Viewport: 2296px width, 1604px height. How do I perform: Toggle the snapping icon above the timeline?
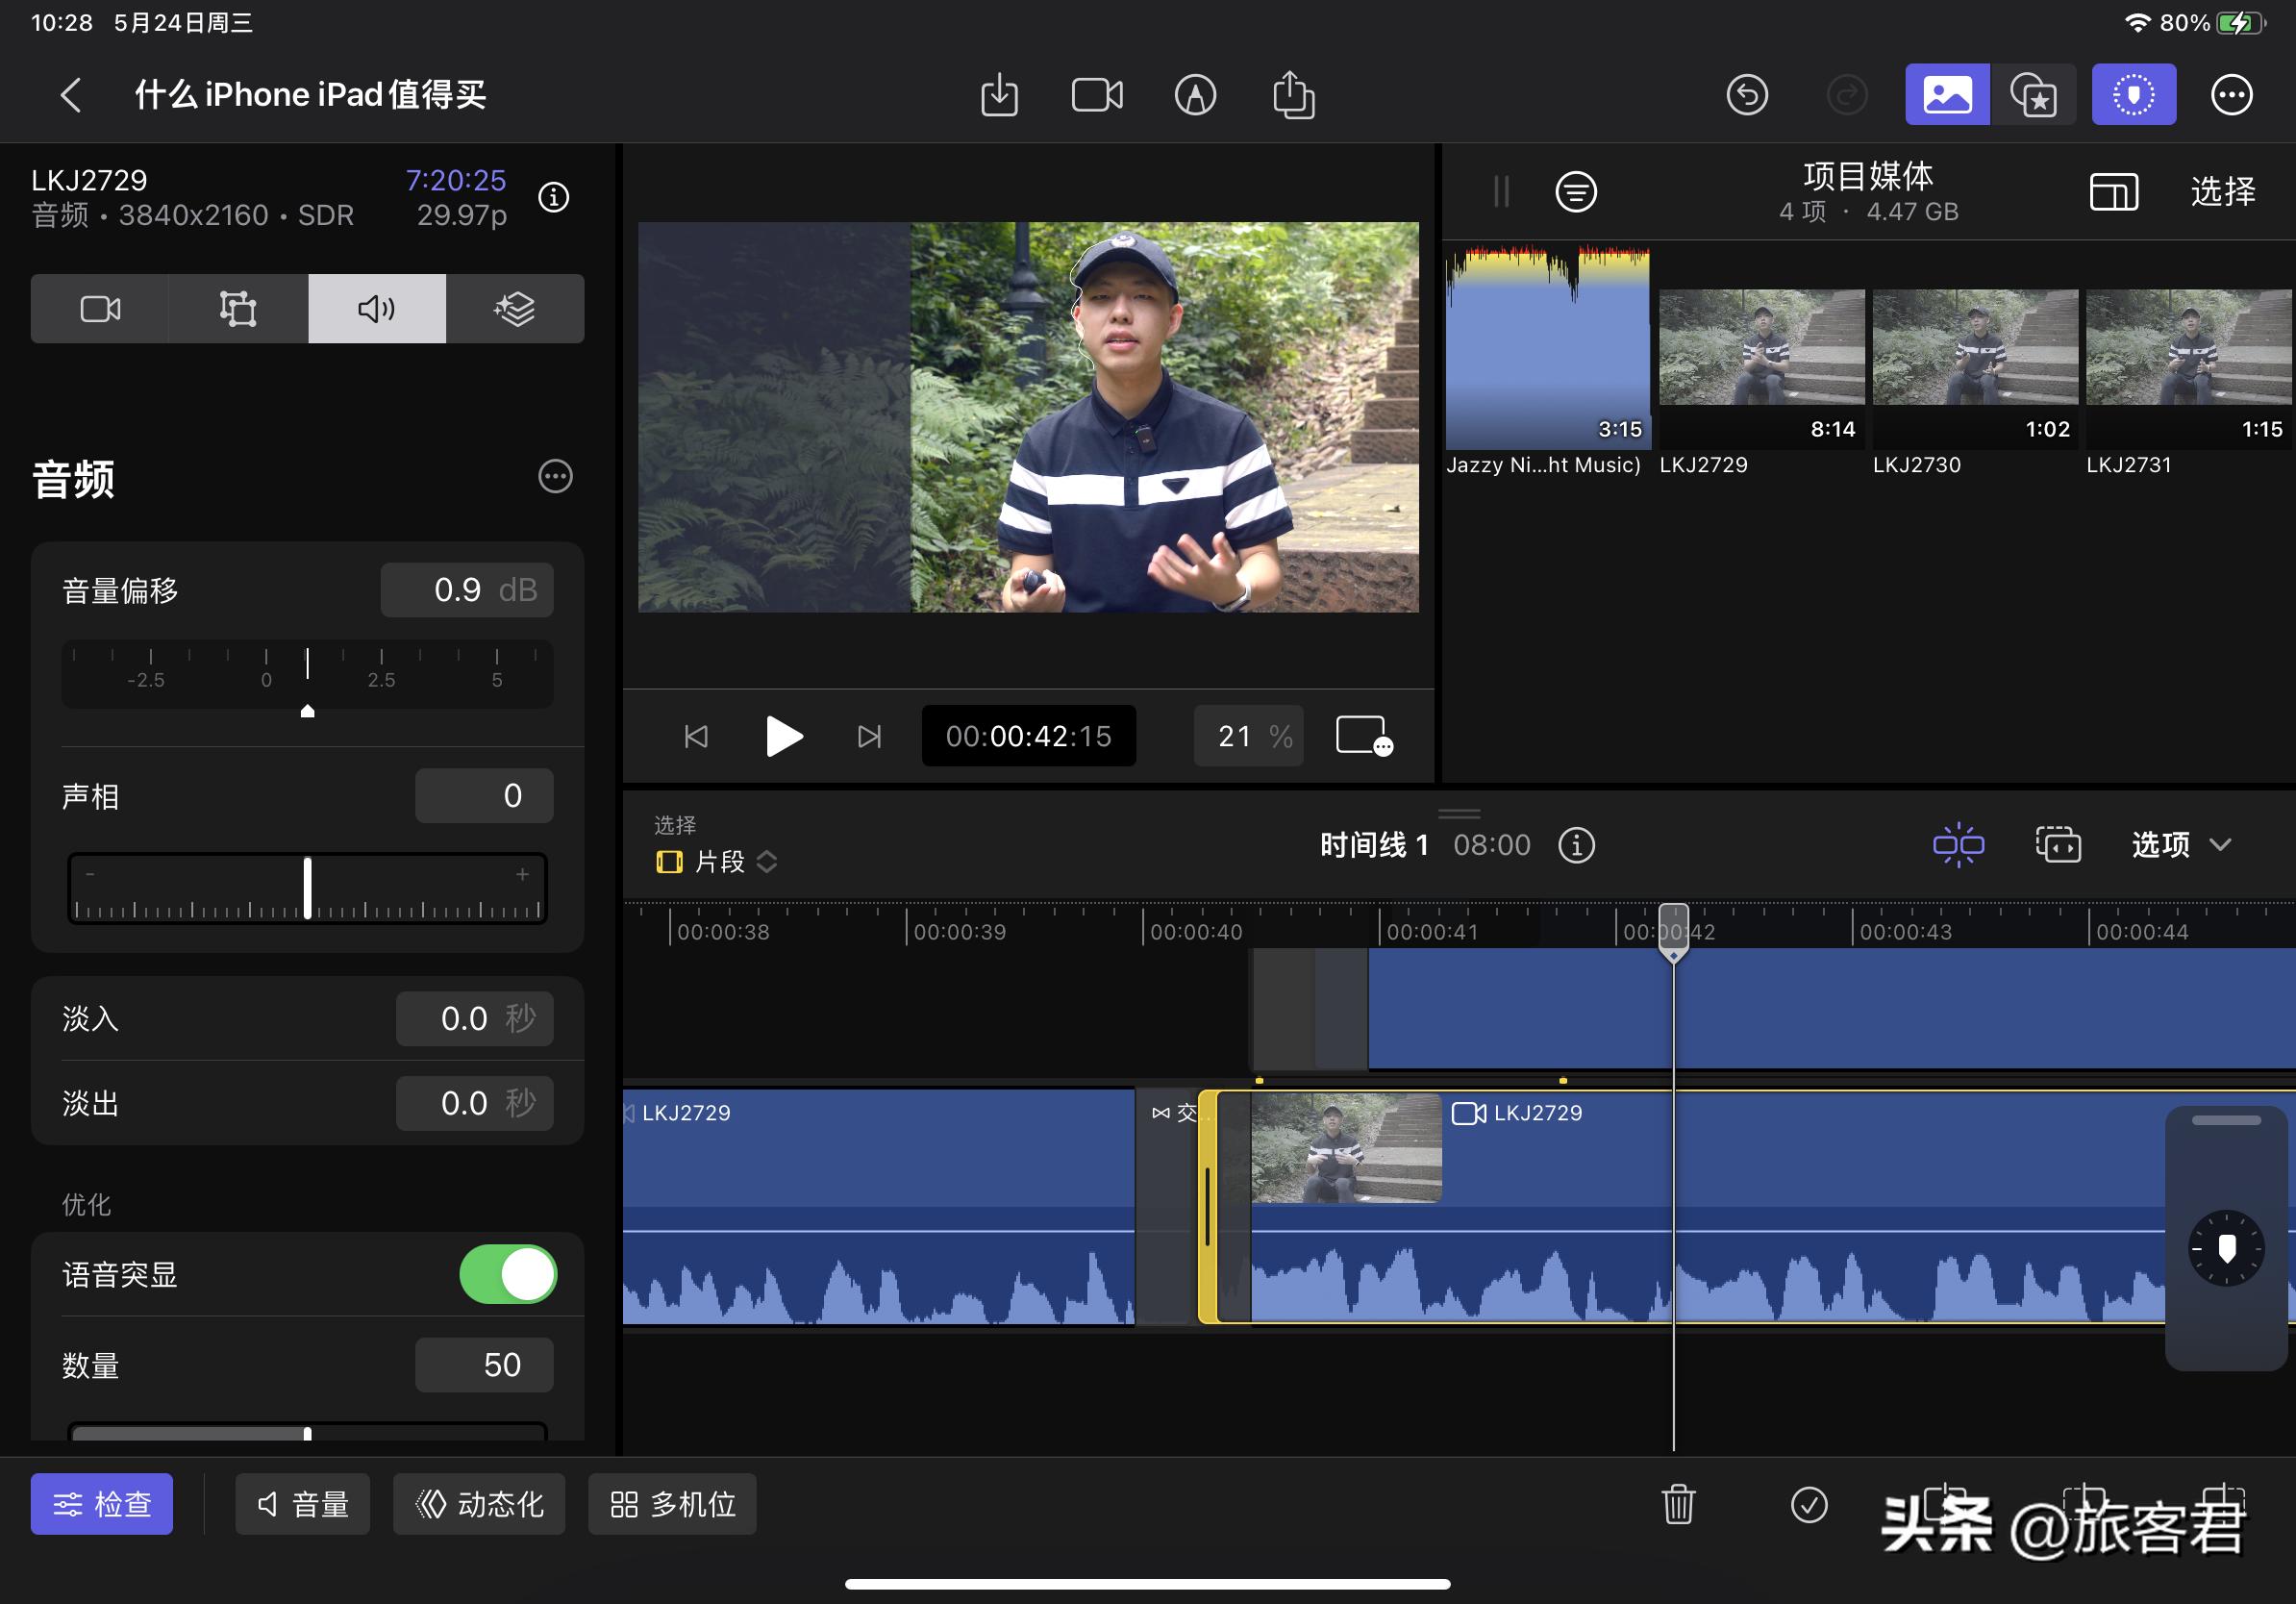click(1958, 845)
